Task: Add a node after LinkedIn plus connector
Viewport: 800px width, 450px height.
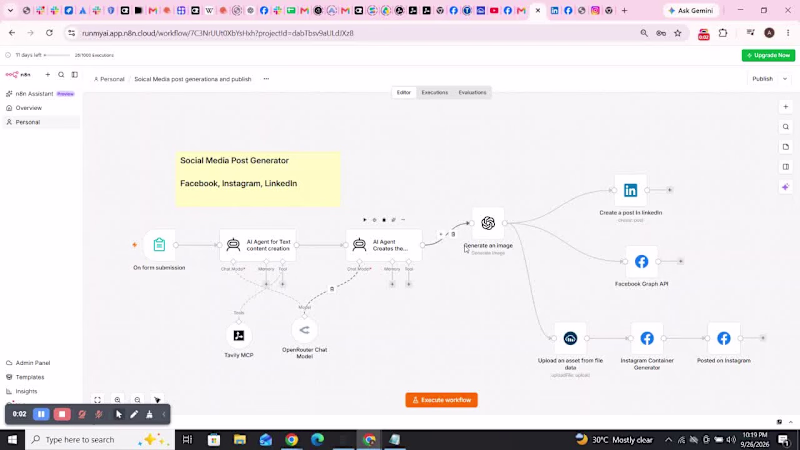Action: pyautogui.click(x=669, y=190)
